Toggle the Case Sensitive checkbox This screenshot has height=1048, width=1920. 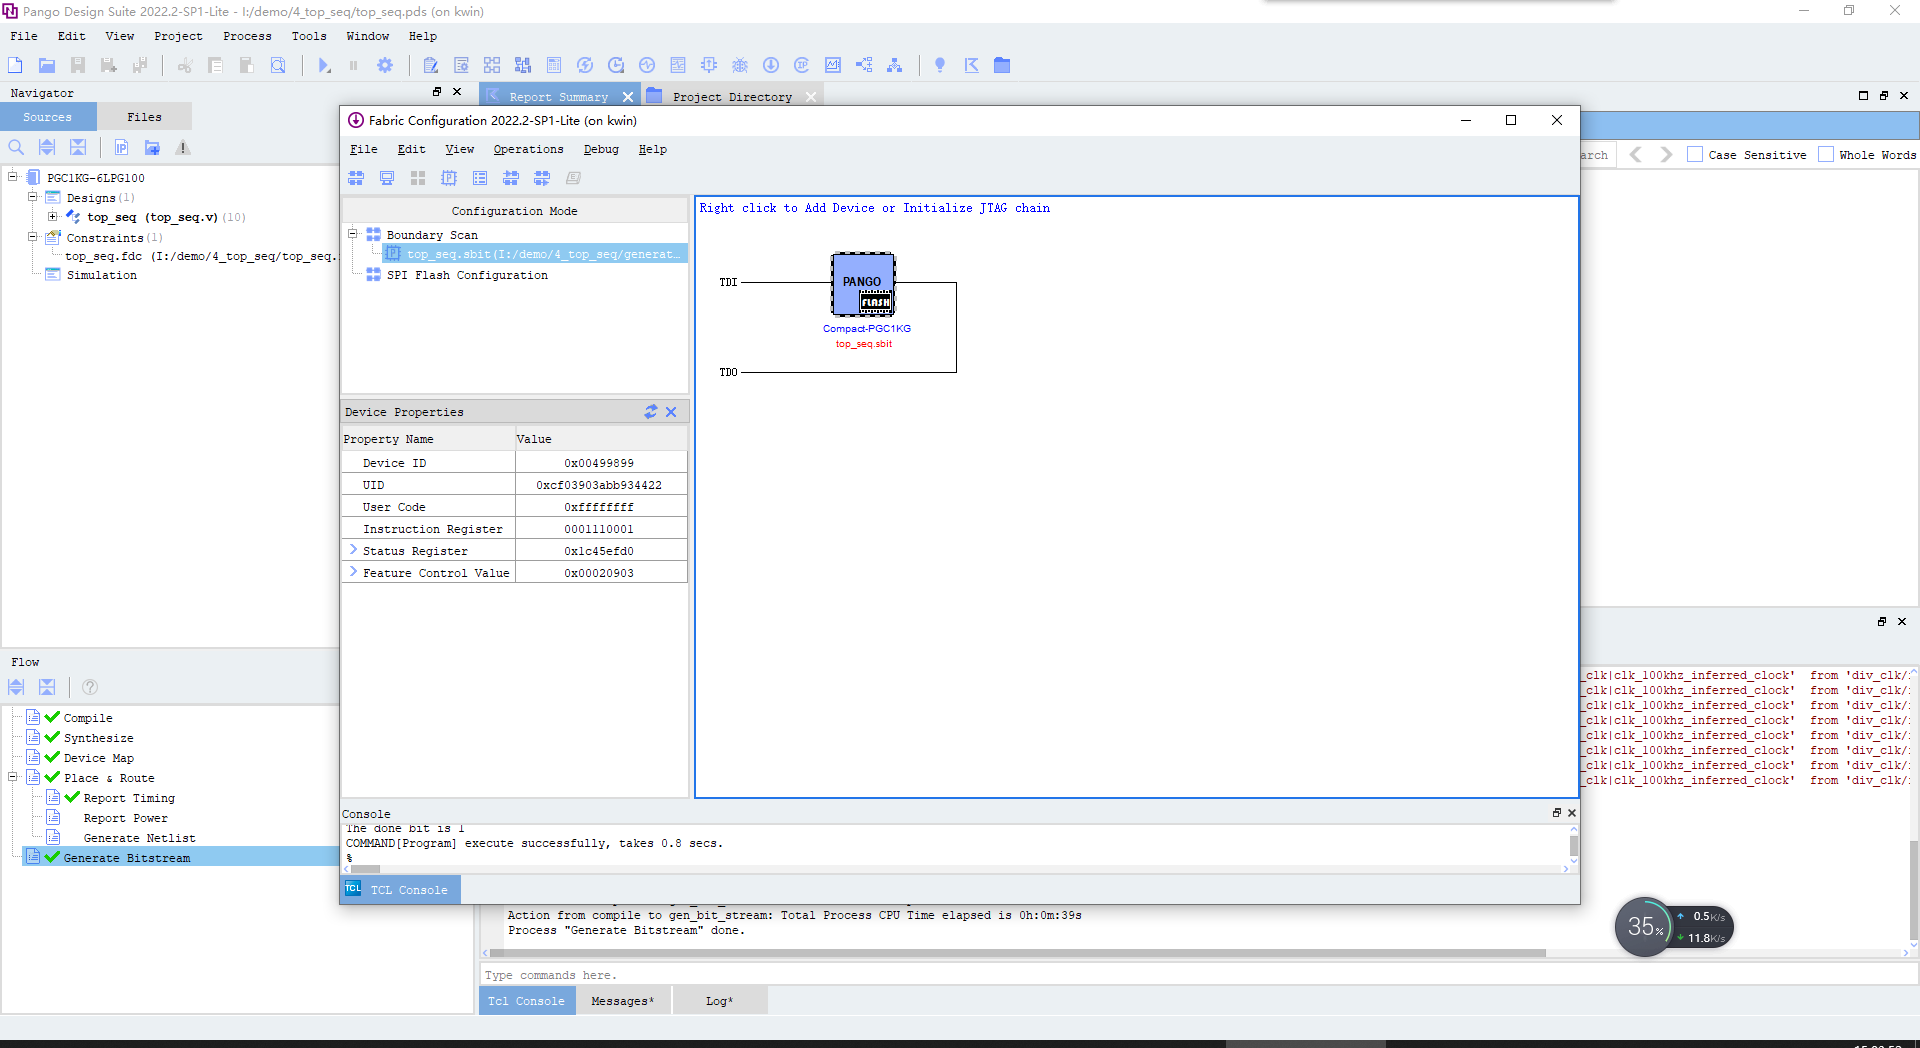point(1695,154)
